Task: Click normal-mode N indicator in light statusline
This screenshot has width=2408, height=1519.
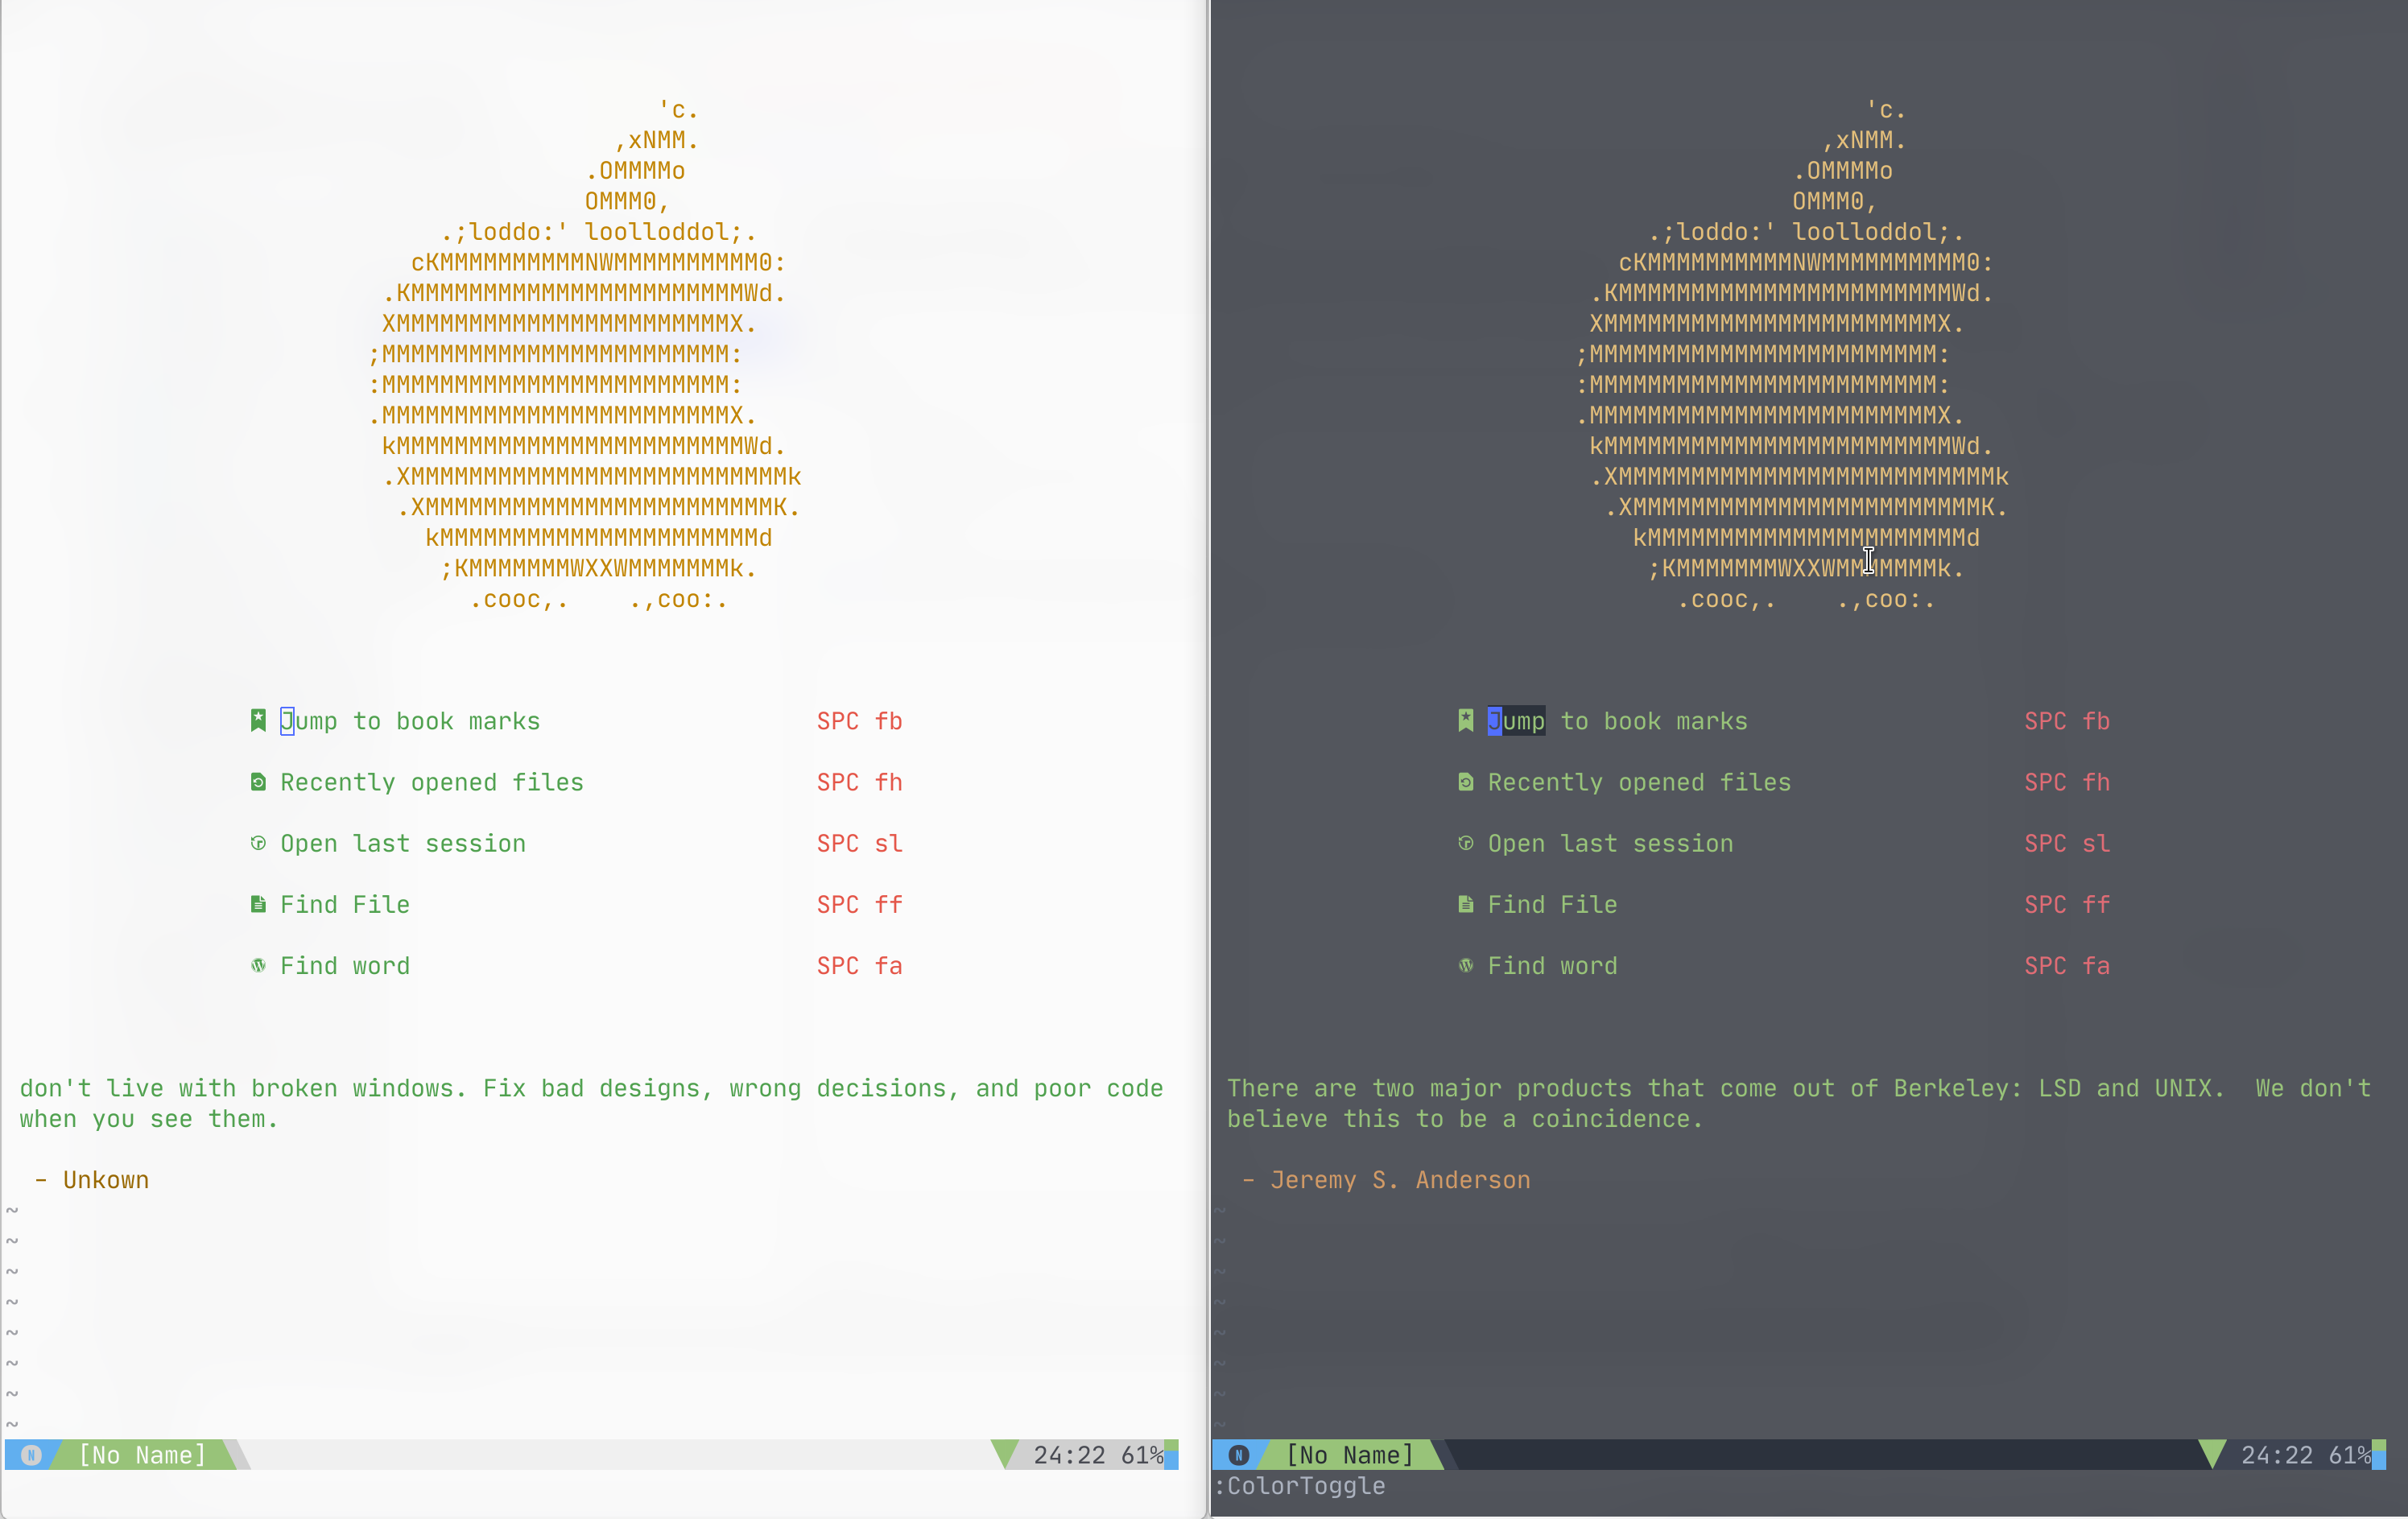Action: pyautogui.click(x=31, y=1455)
